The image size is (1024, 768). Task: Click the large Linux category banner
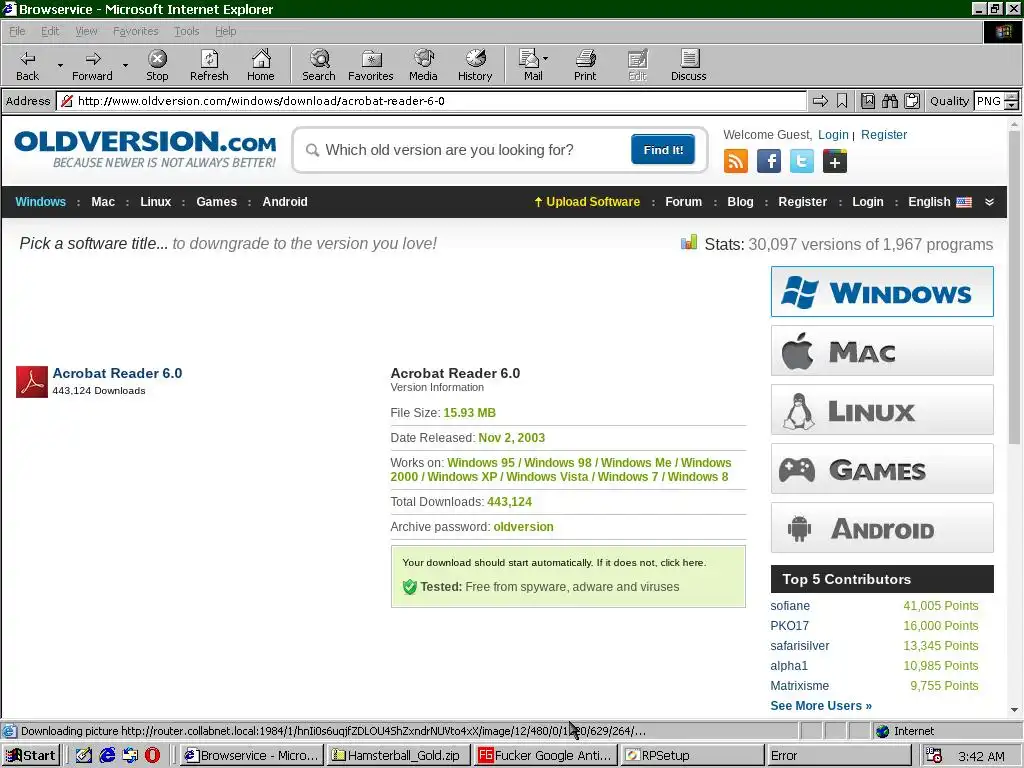882,409
